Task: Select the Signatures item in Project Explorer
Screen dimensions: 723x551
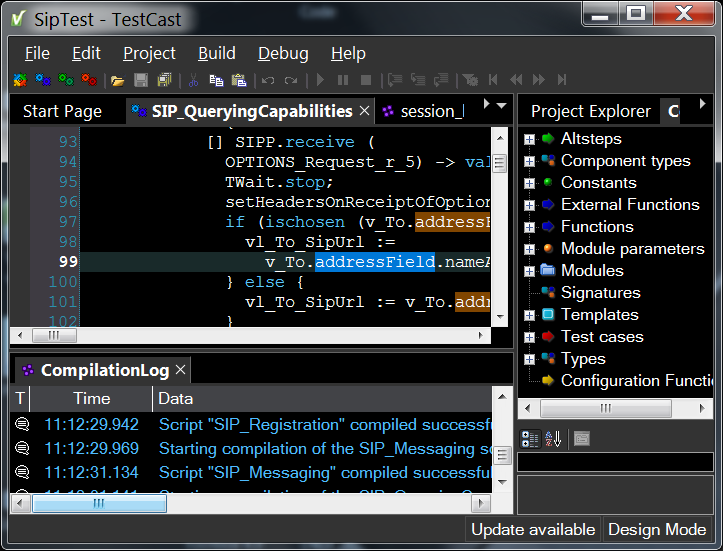Action: [600, 293]
